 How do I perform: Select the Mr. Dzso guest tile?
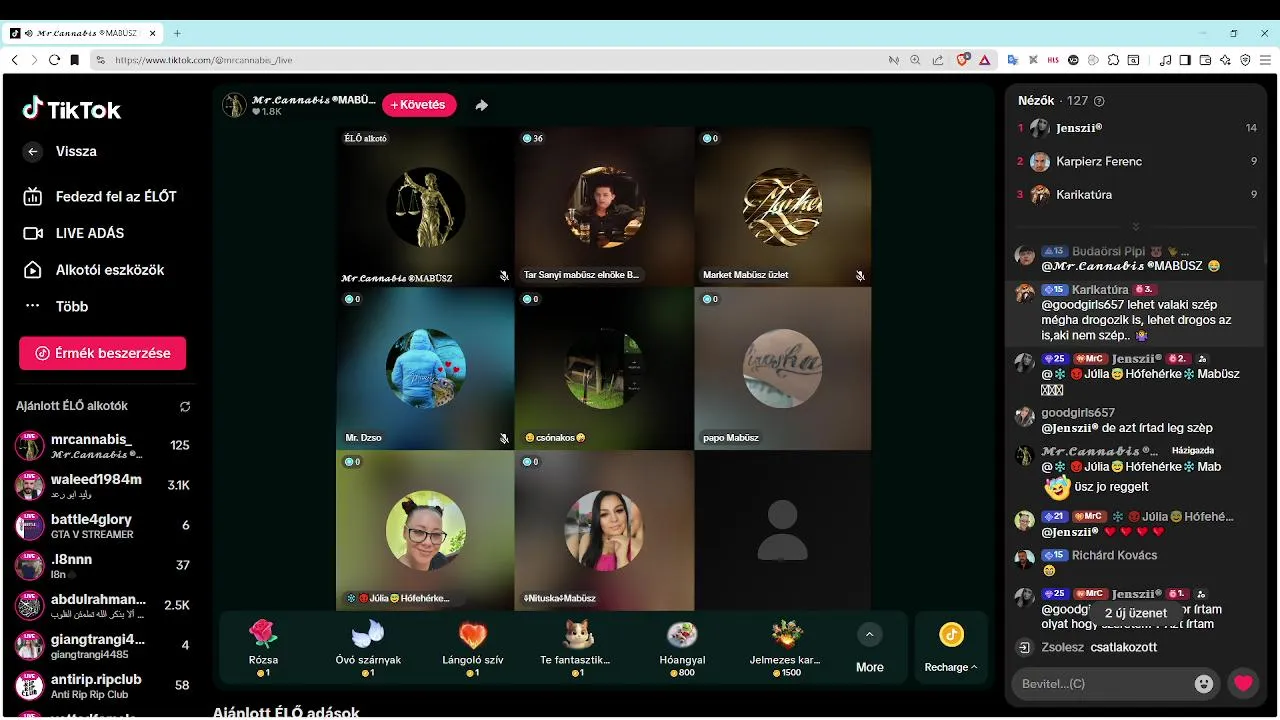pos(425,369)
